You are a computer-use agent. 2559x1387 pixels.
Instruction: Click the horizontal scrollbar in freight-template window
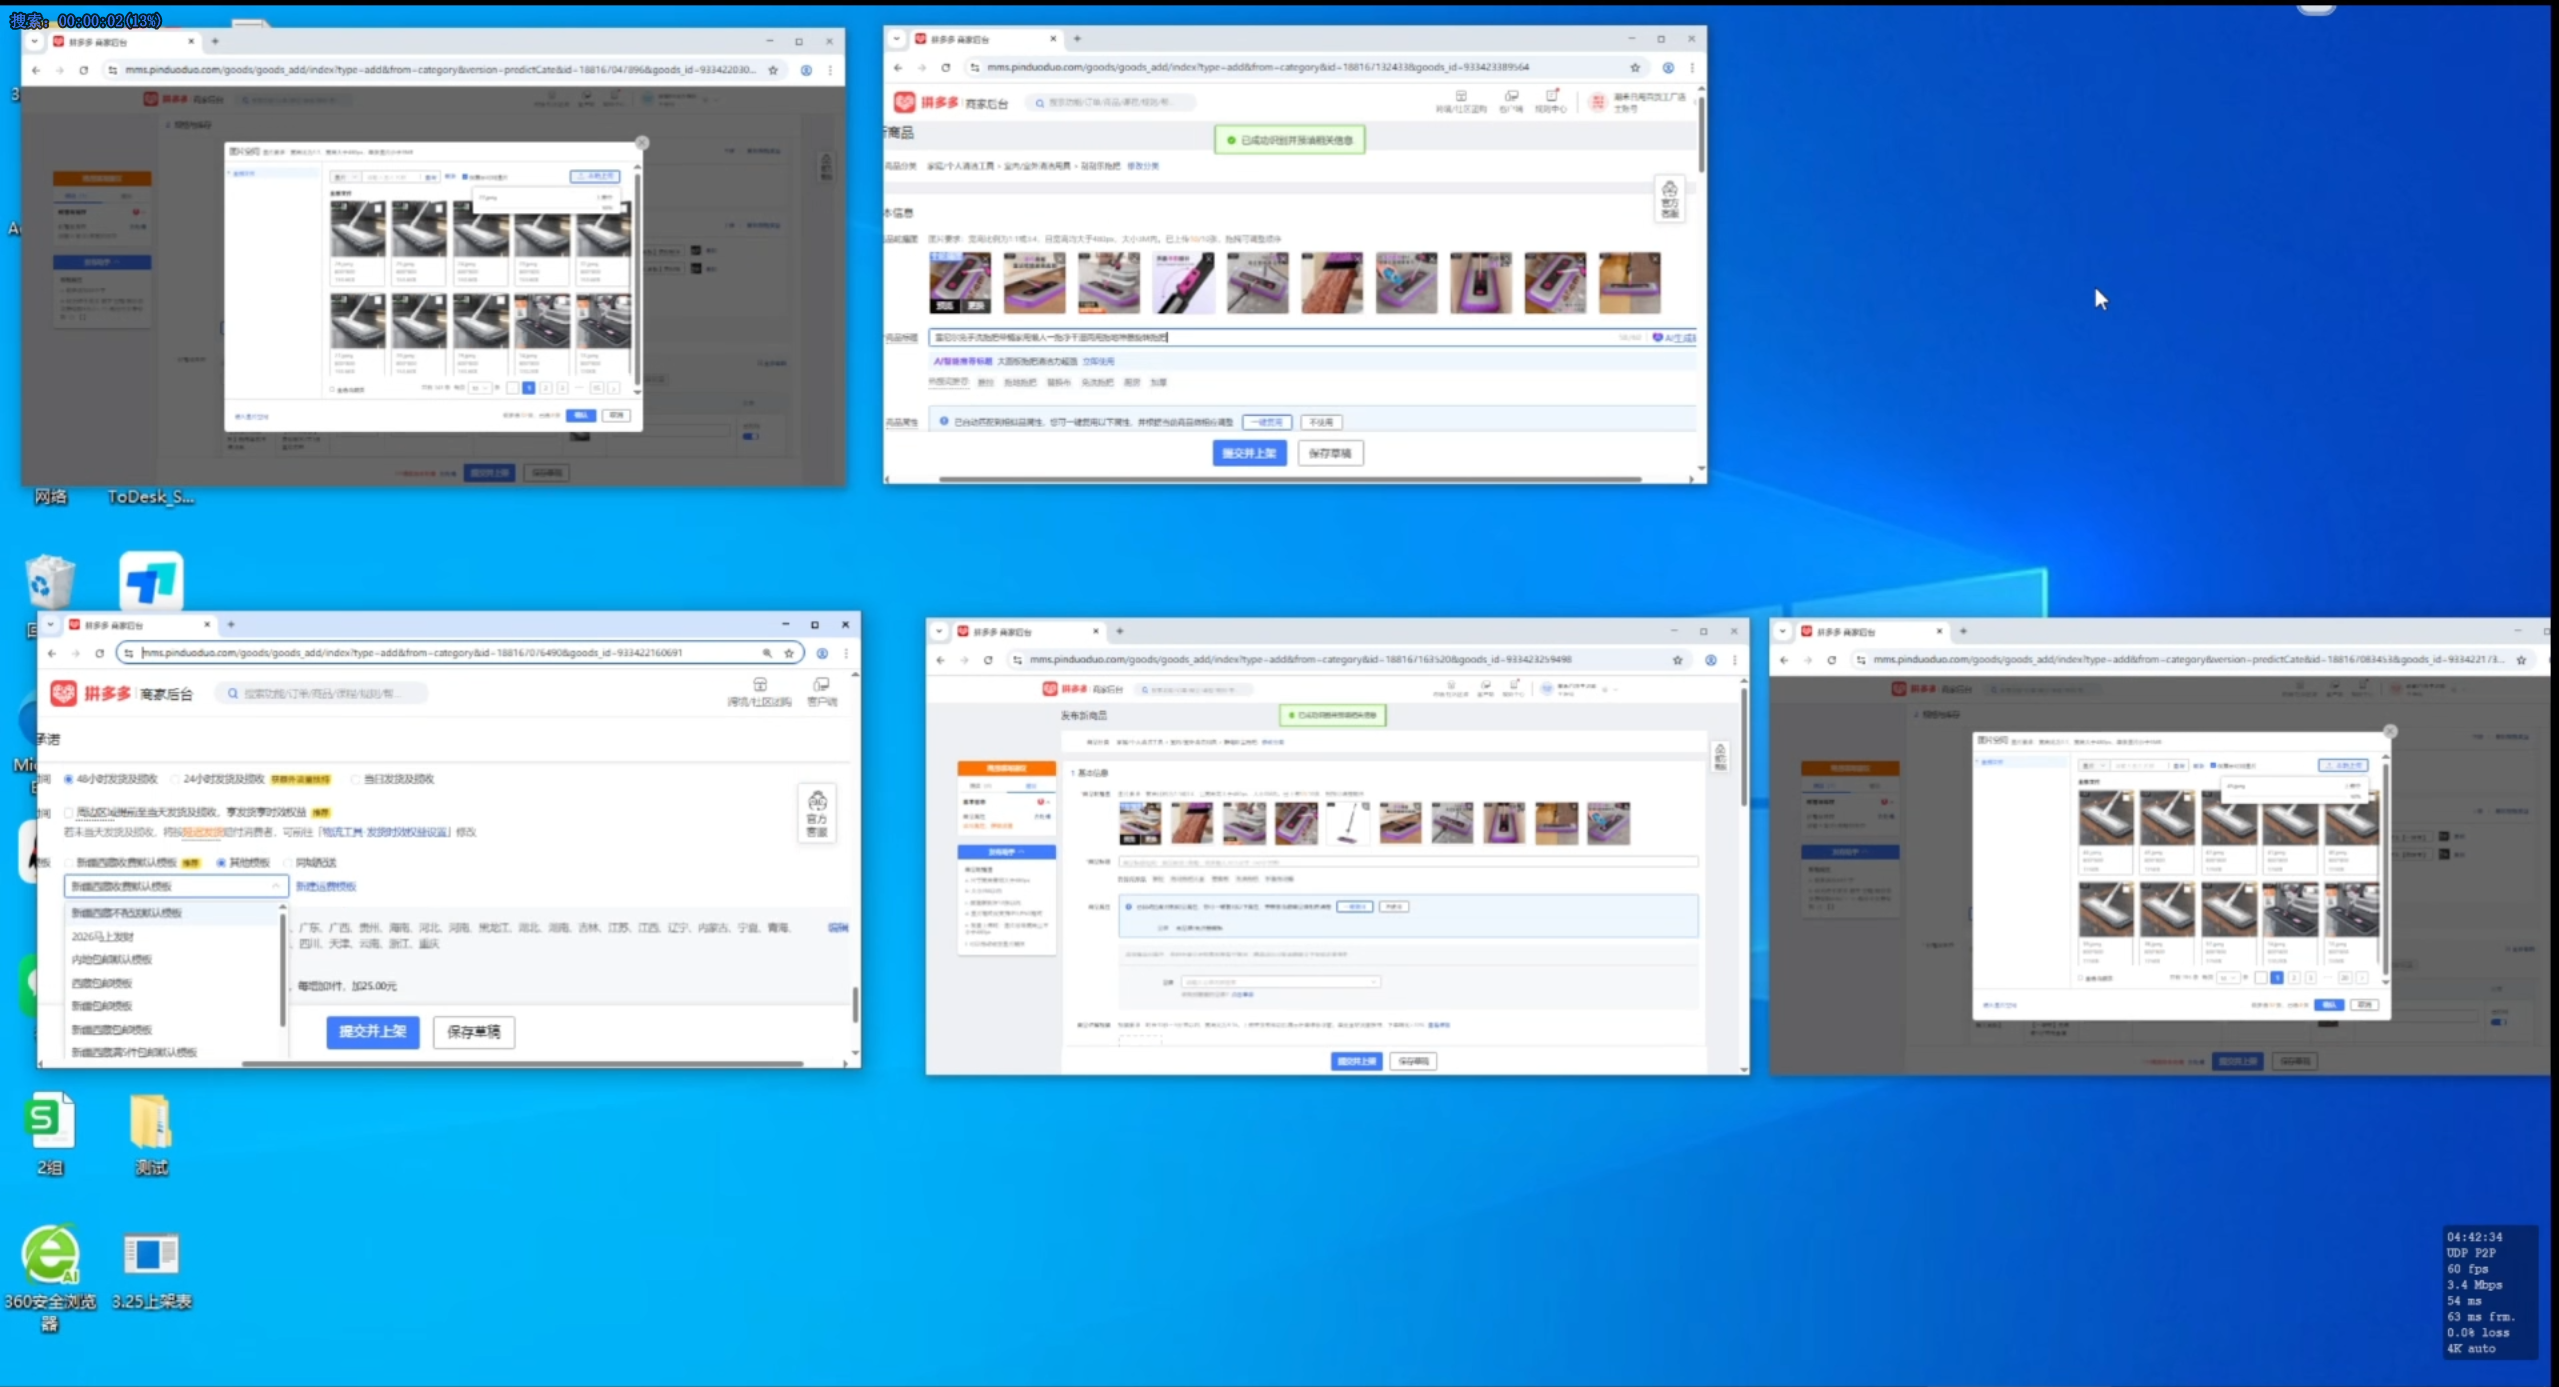[523, 1064]
